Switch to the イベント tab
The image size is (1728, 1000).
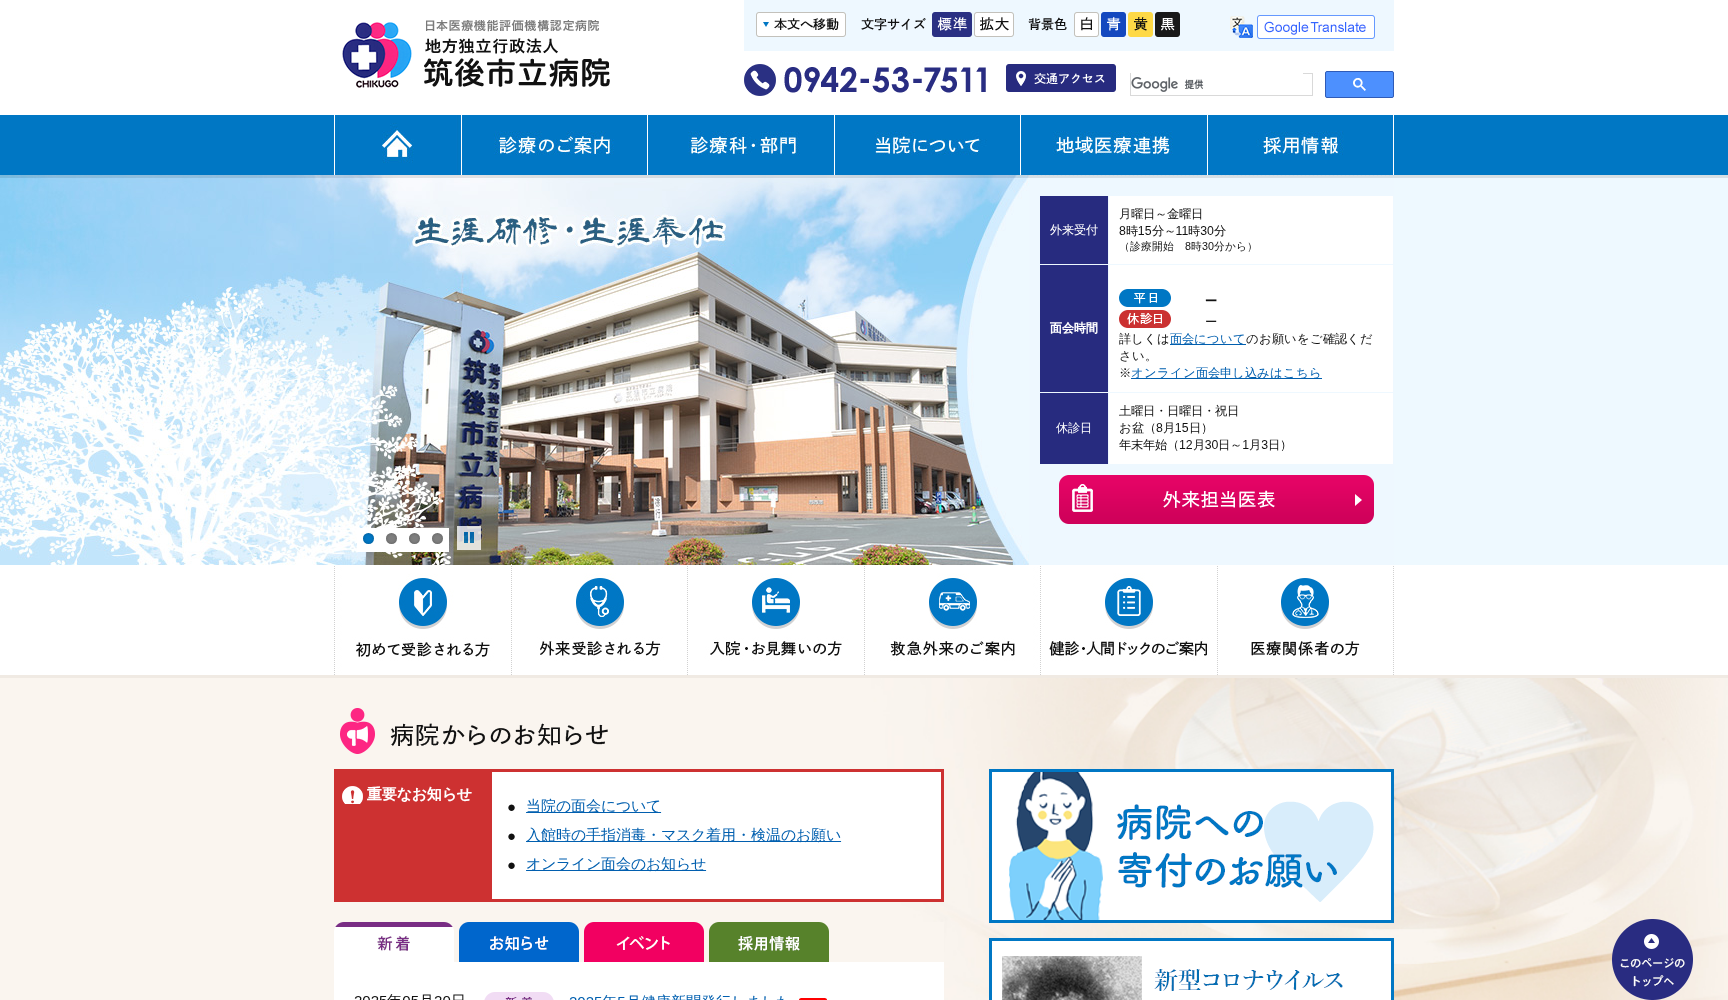coord(643,941)
